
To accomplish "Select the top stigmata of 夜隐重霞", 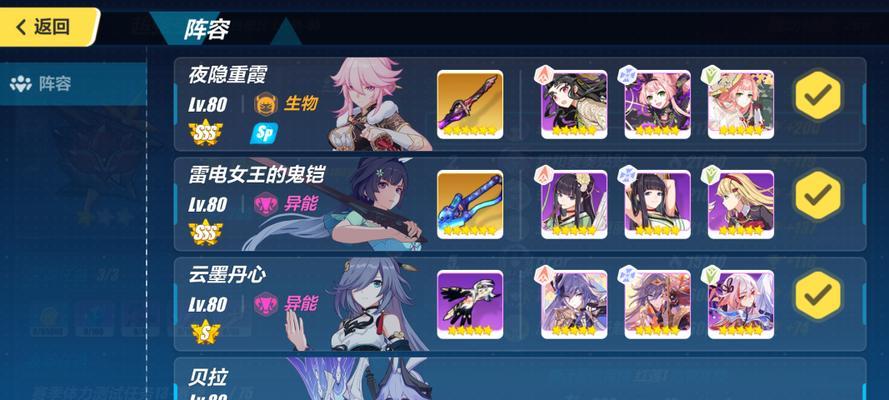I will (574, 104).
